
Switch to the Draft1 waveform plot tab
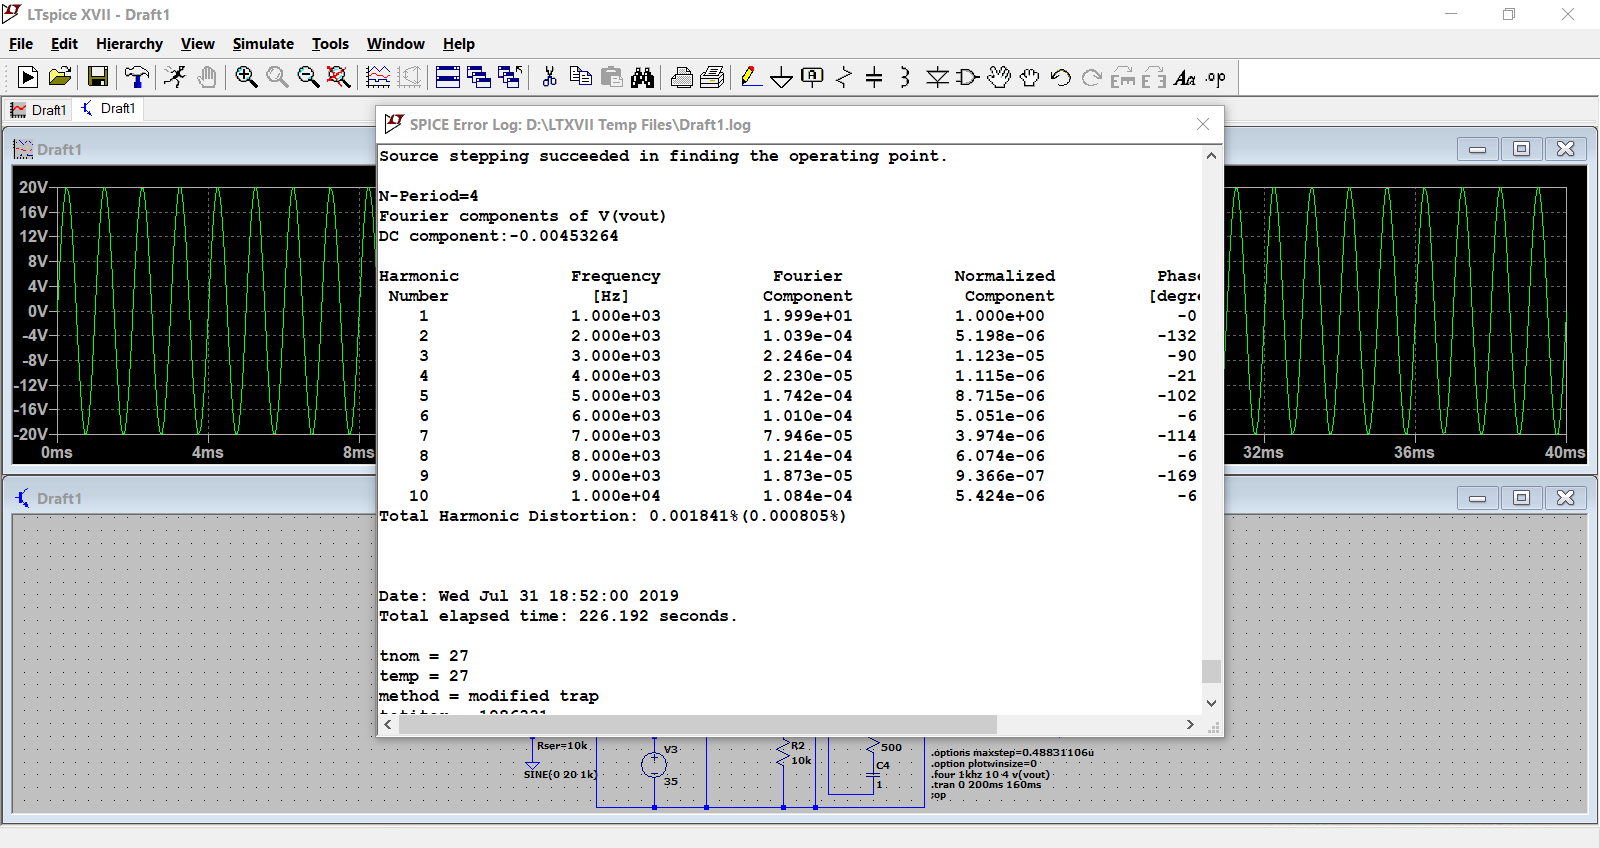pos(38,110)
